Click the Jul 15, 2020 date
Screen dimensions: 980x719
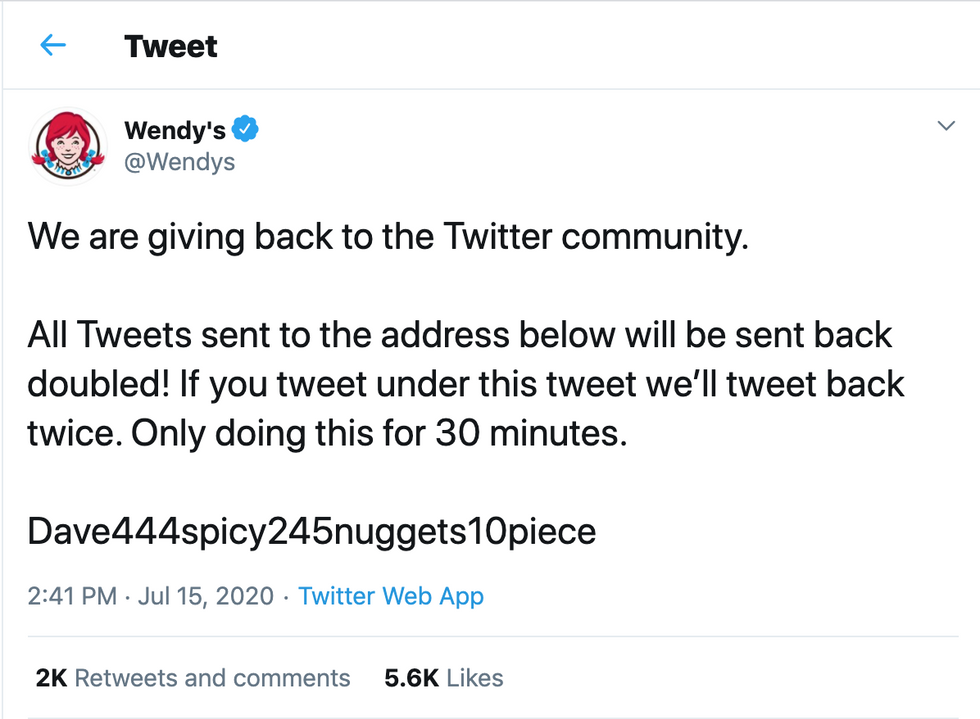pyautogui.click(x=205, y=596)
